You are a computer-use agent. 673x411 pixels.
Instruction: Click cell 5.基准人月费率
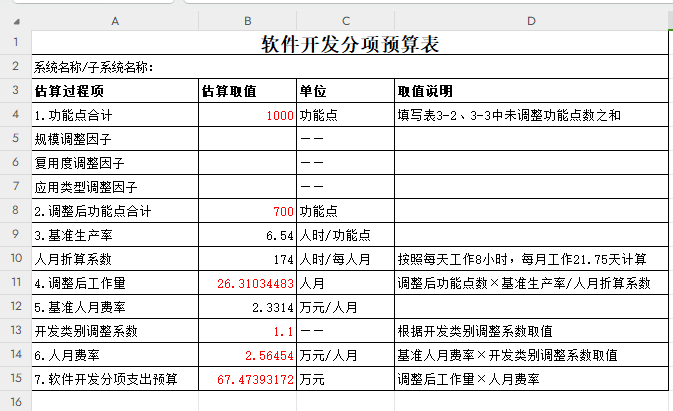(115, 307)
